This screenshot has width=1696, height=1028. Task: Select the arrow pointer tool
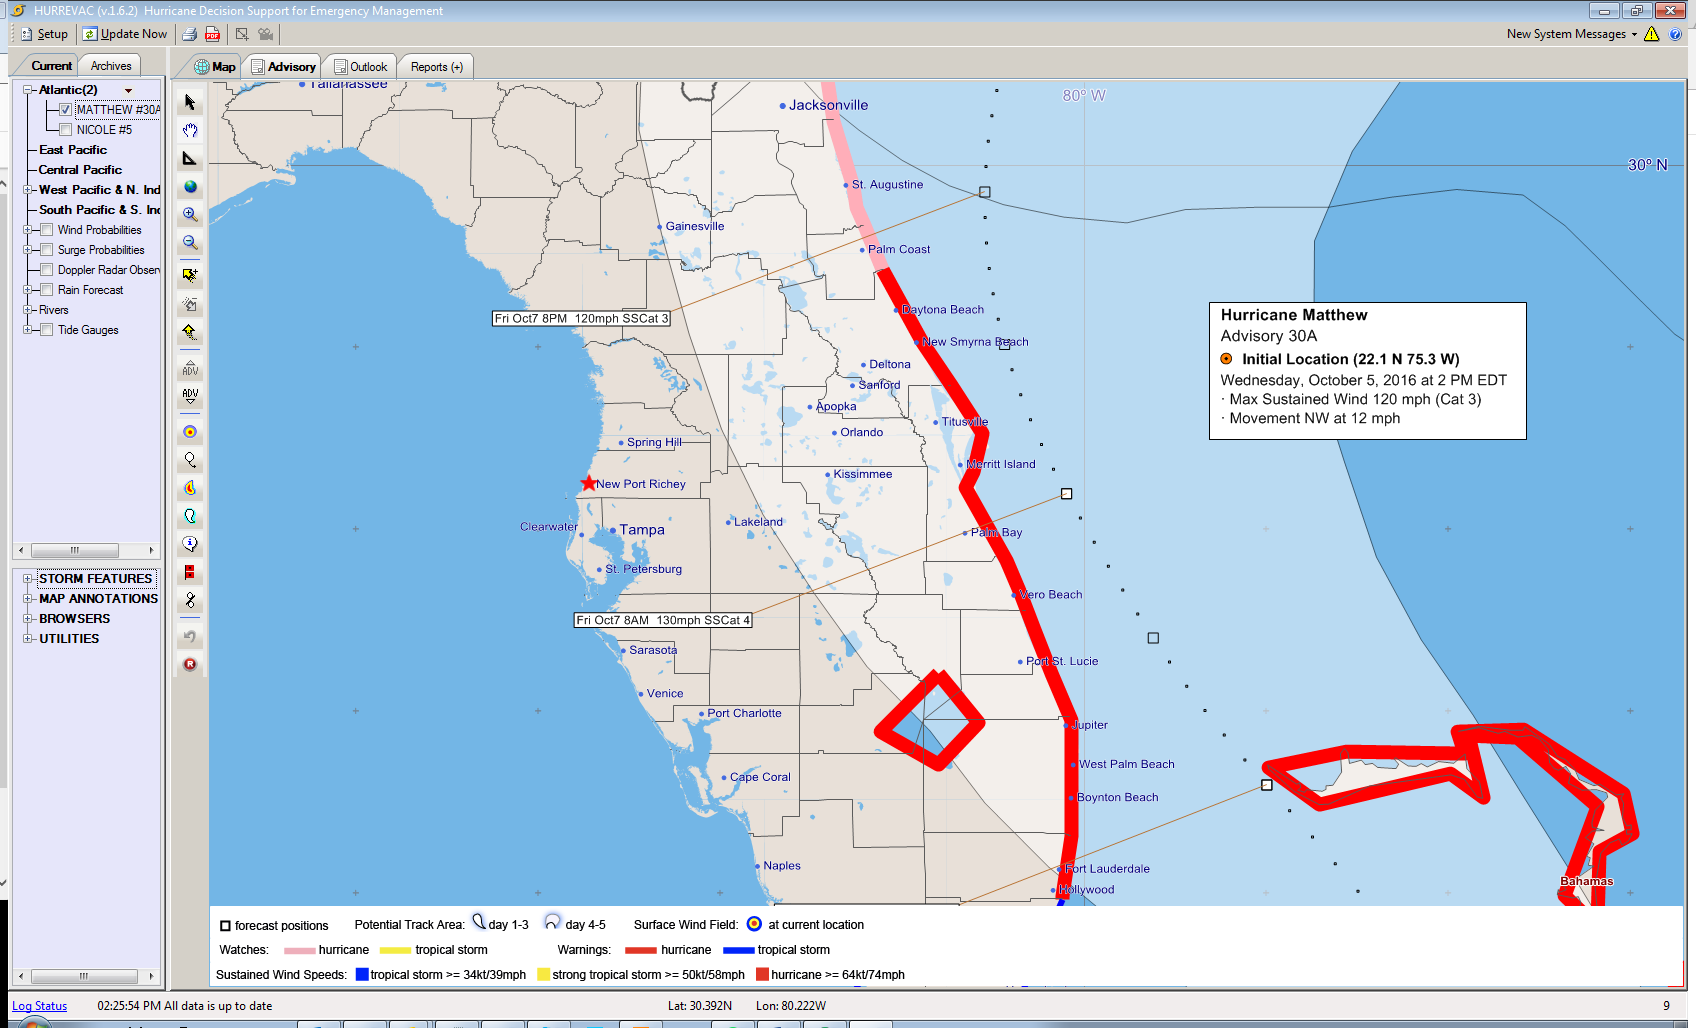(x=190, y=103)
